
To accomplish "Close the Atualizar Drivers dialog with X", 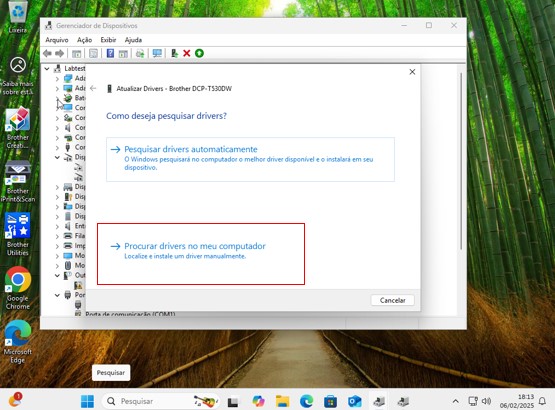I will tap(412, 72).
